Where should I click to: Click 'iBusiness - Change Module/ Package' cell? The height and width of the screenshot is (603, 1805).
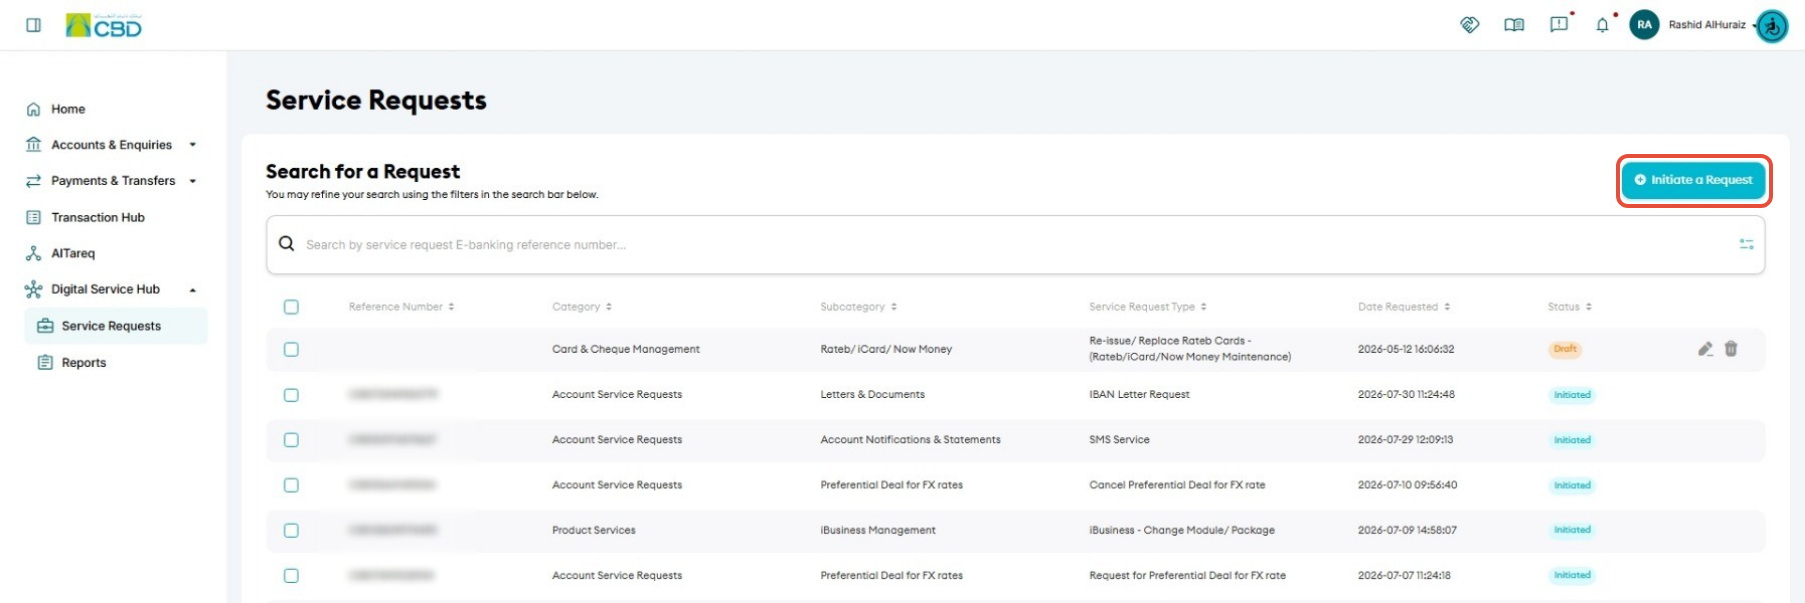pos(1182,530)
